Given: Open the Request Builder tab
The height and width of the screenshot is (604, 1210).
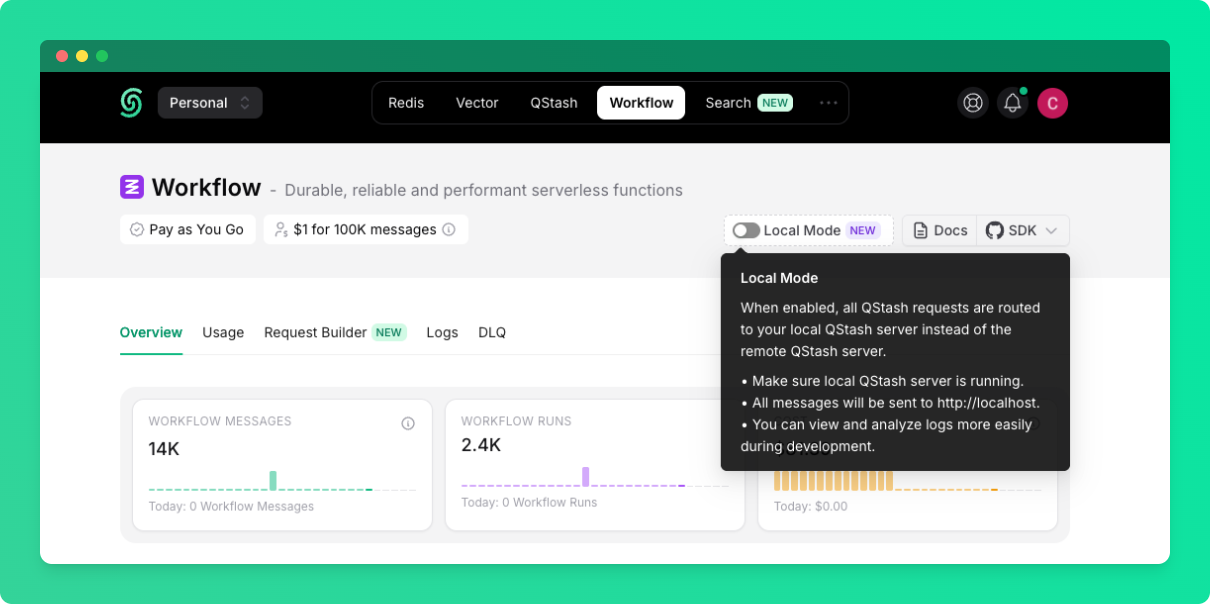Looking at the screenshot, I should tap(335, 332).
